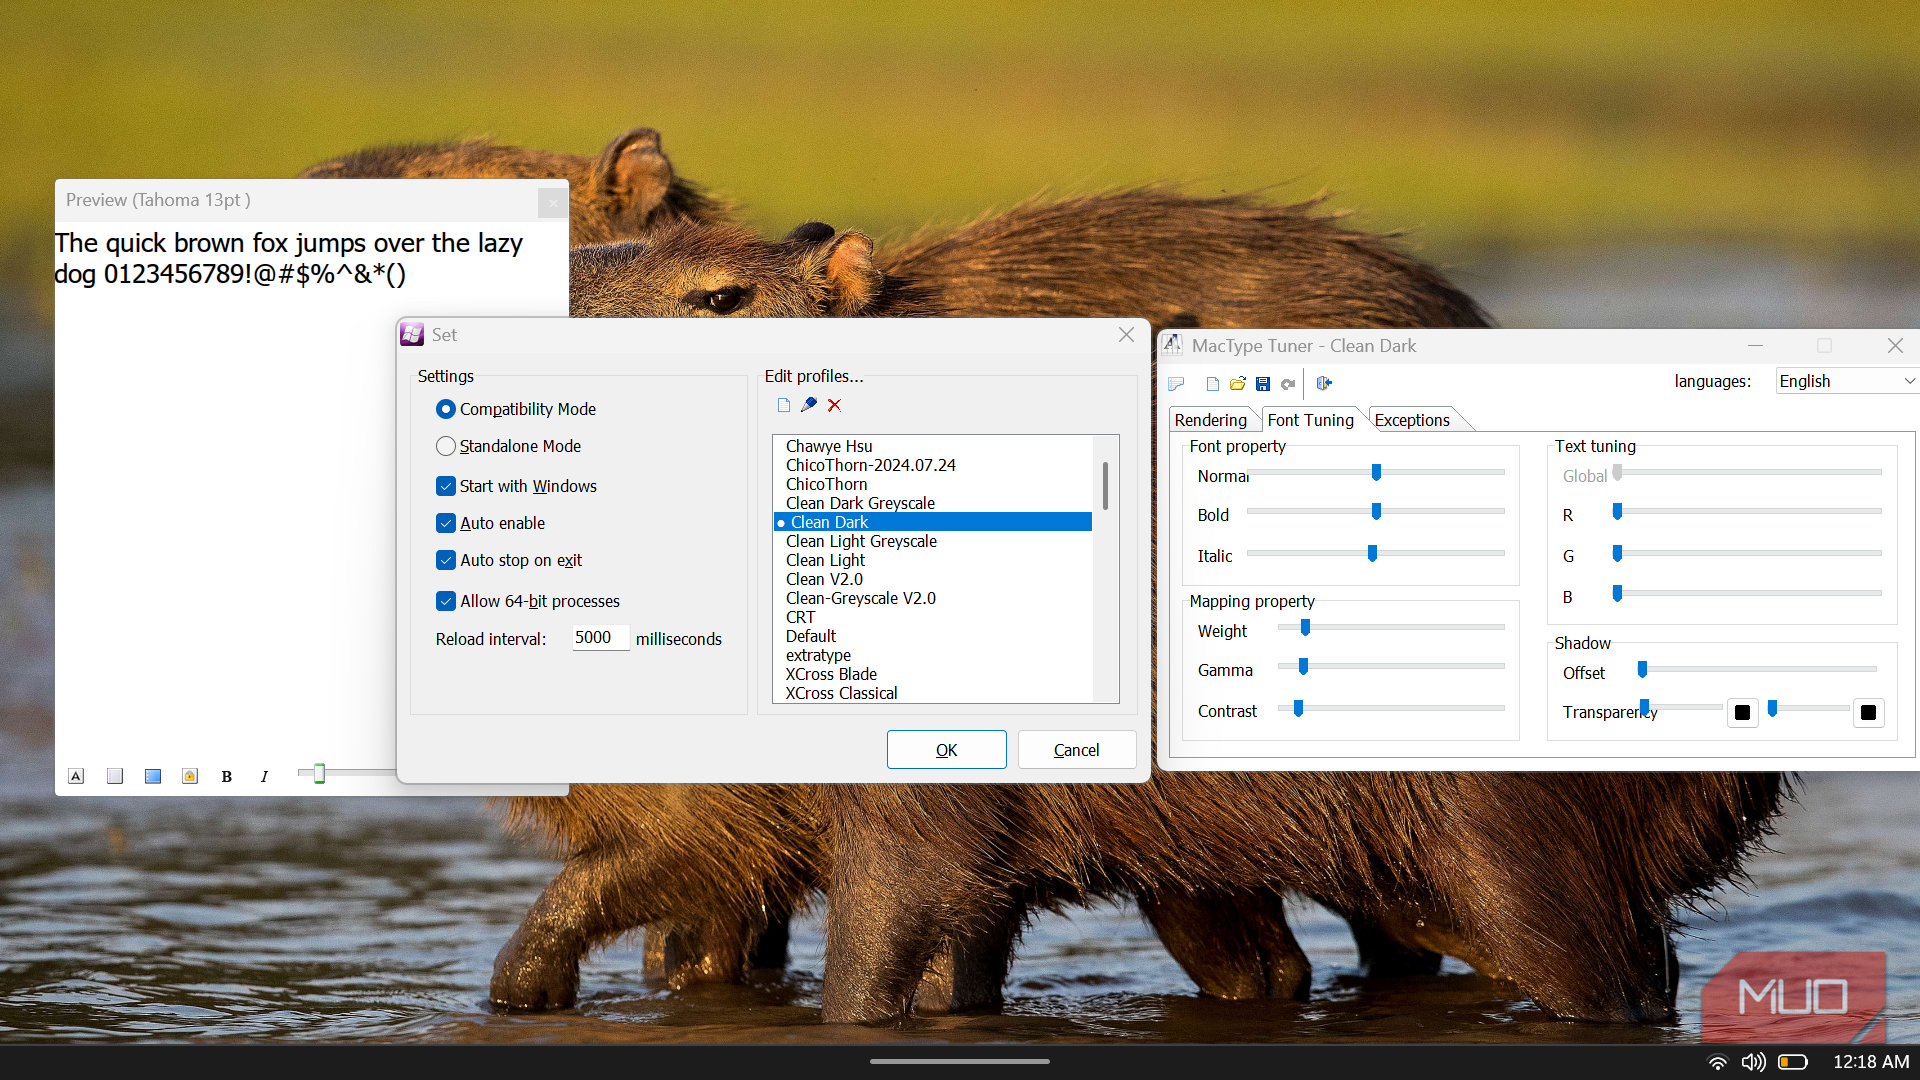
Task: Click the second black shadow color swatch
Action: (1868, 713)
